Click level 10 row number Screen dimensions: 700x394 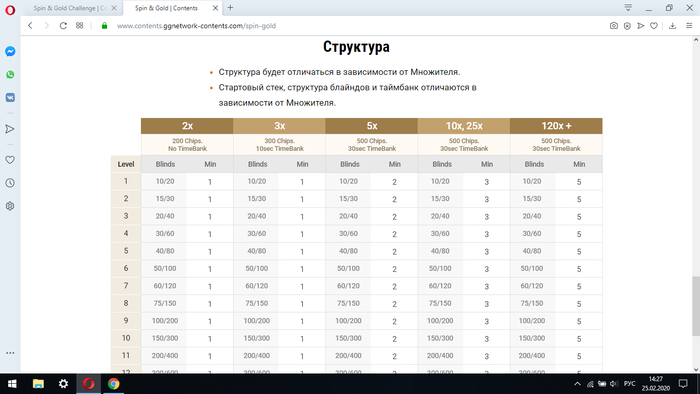[x=126, y=338]
